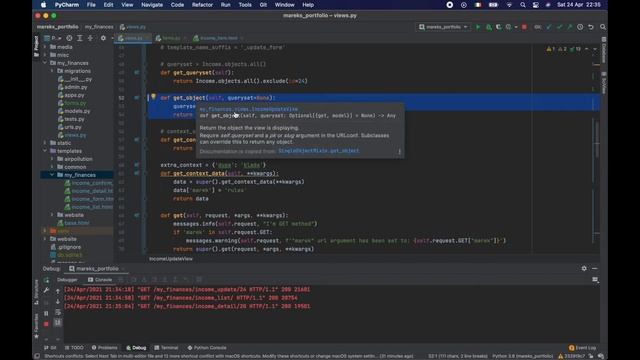This screenshot has width=640, height=360.
Task: Update project via the Git blue arrow icon
Action: tap(549, 27)
